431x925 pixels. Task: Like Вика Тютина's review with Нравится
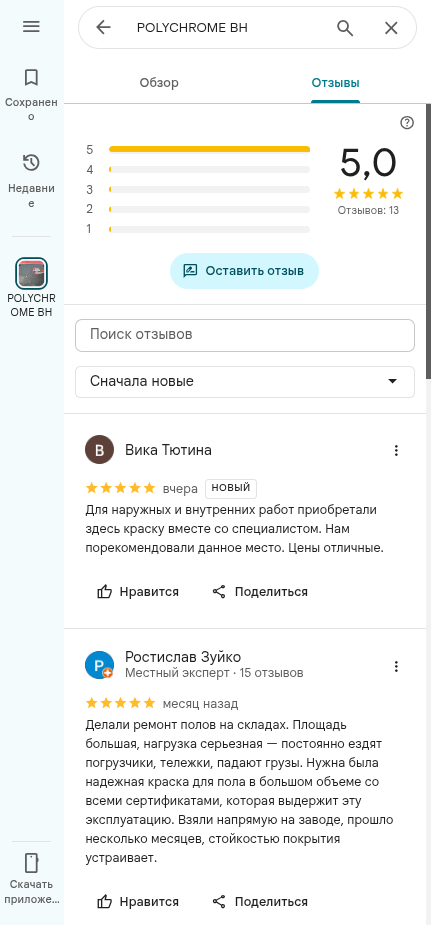pos(138,592)
